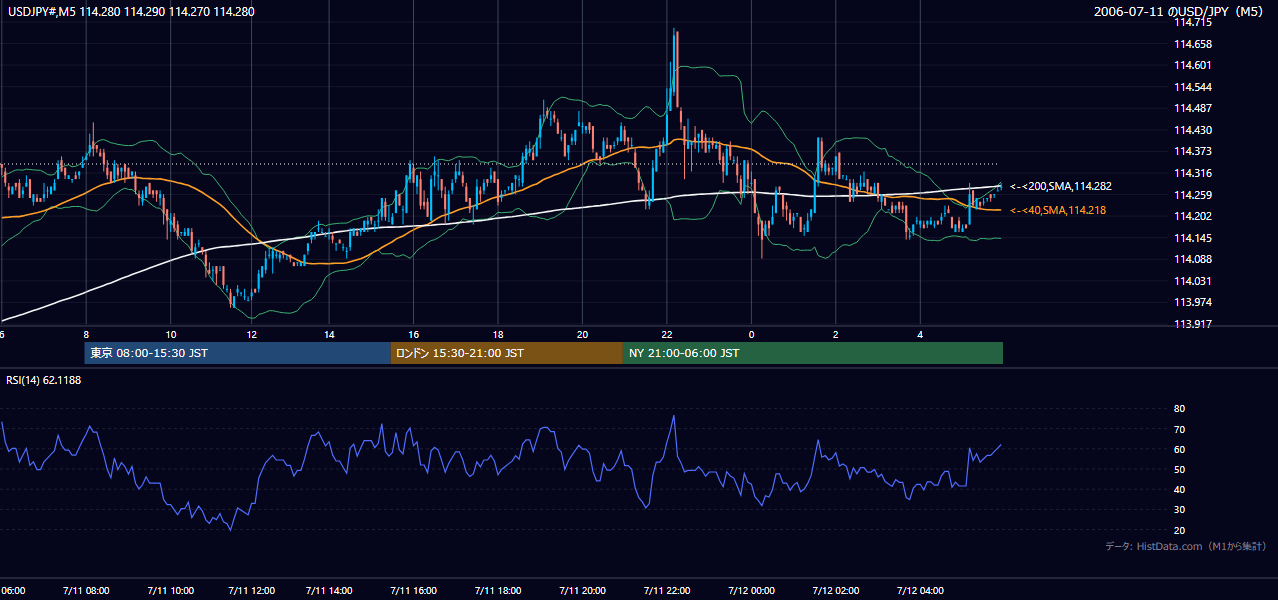1278x600 pixels.
Task: Click hour tick 16 under price chart
Action: click(x=413, y=335)
